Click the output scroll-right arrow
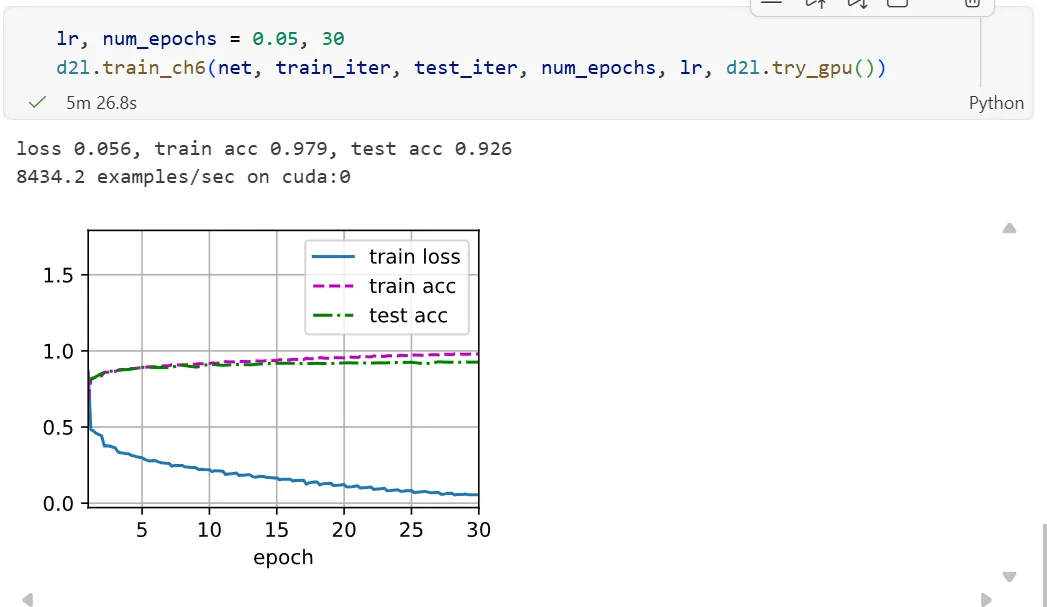 point(986,600)
